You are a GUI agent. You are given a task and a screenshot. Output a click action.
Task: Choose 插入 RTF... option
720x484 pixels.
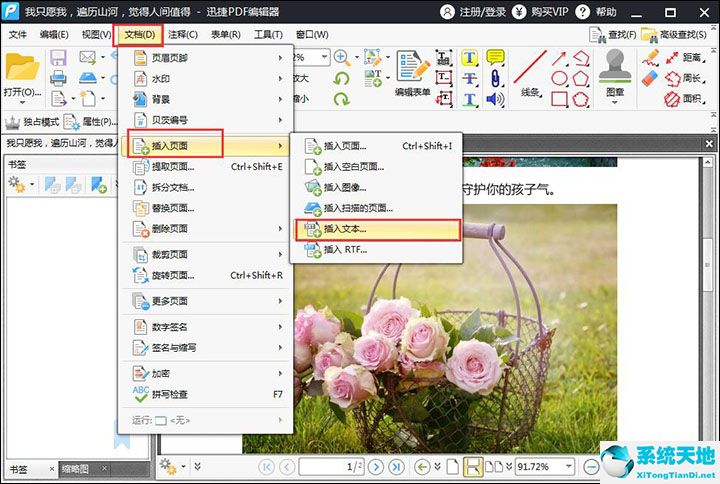point(377,250)
